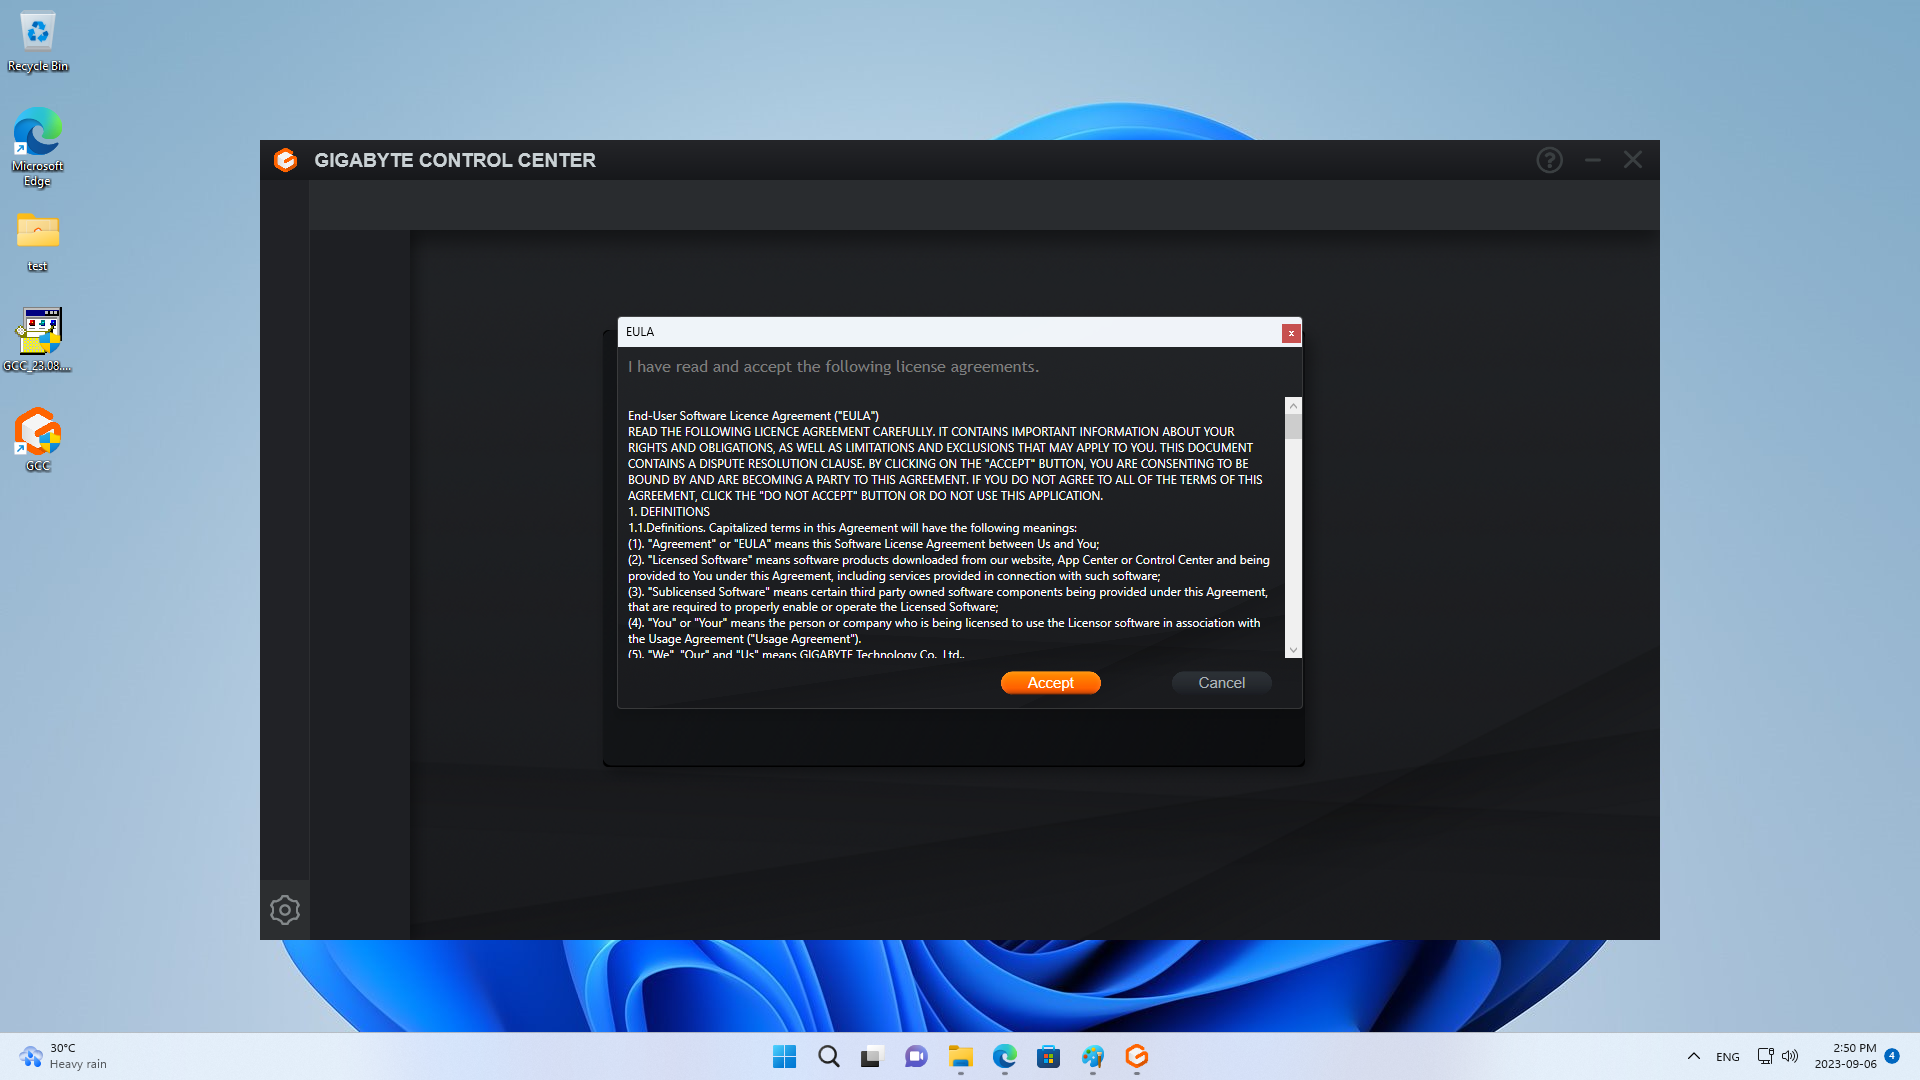Image resolution: width=1920 pixels, height=1080 pixels.
Task: Click the EULA scrollbar thumb
Action: 1293,427
